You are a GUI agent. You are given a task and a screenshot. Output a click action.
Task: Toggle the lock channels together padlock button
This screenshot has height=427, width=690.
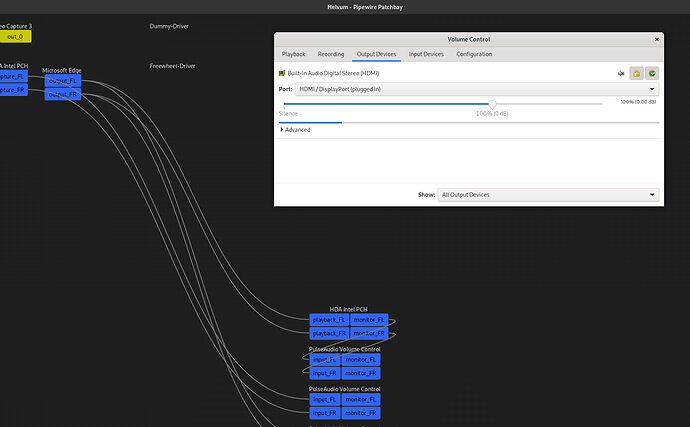(636, 74)
